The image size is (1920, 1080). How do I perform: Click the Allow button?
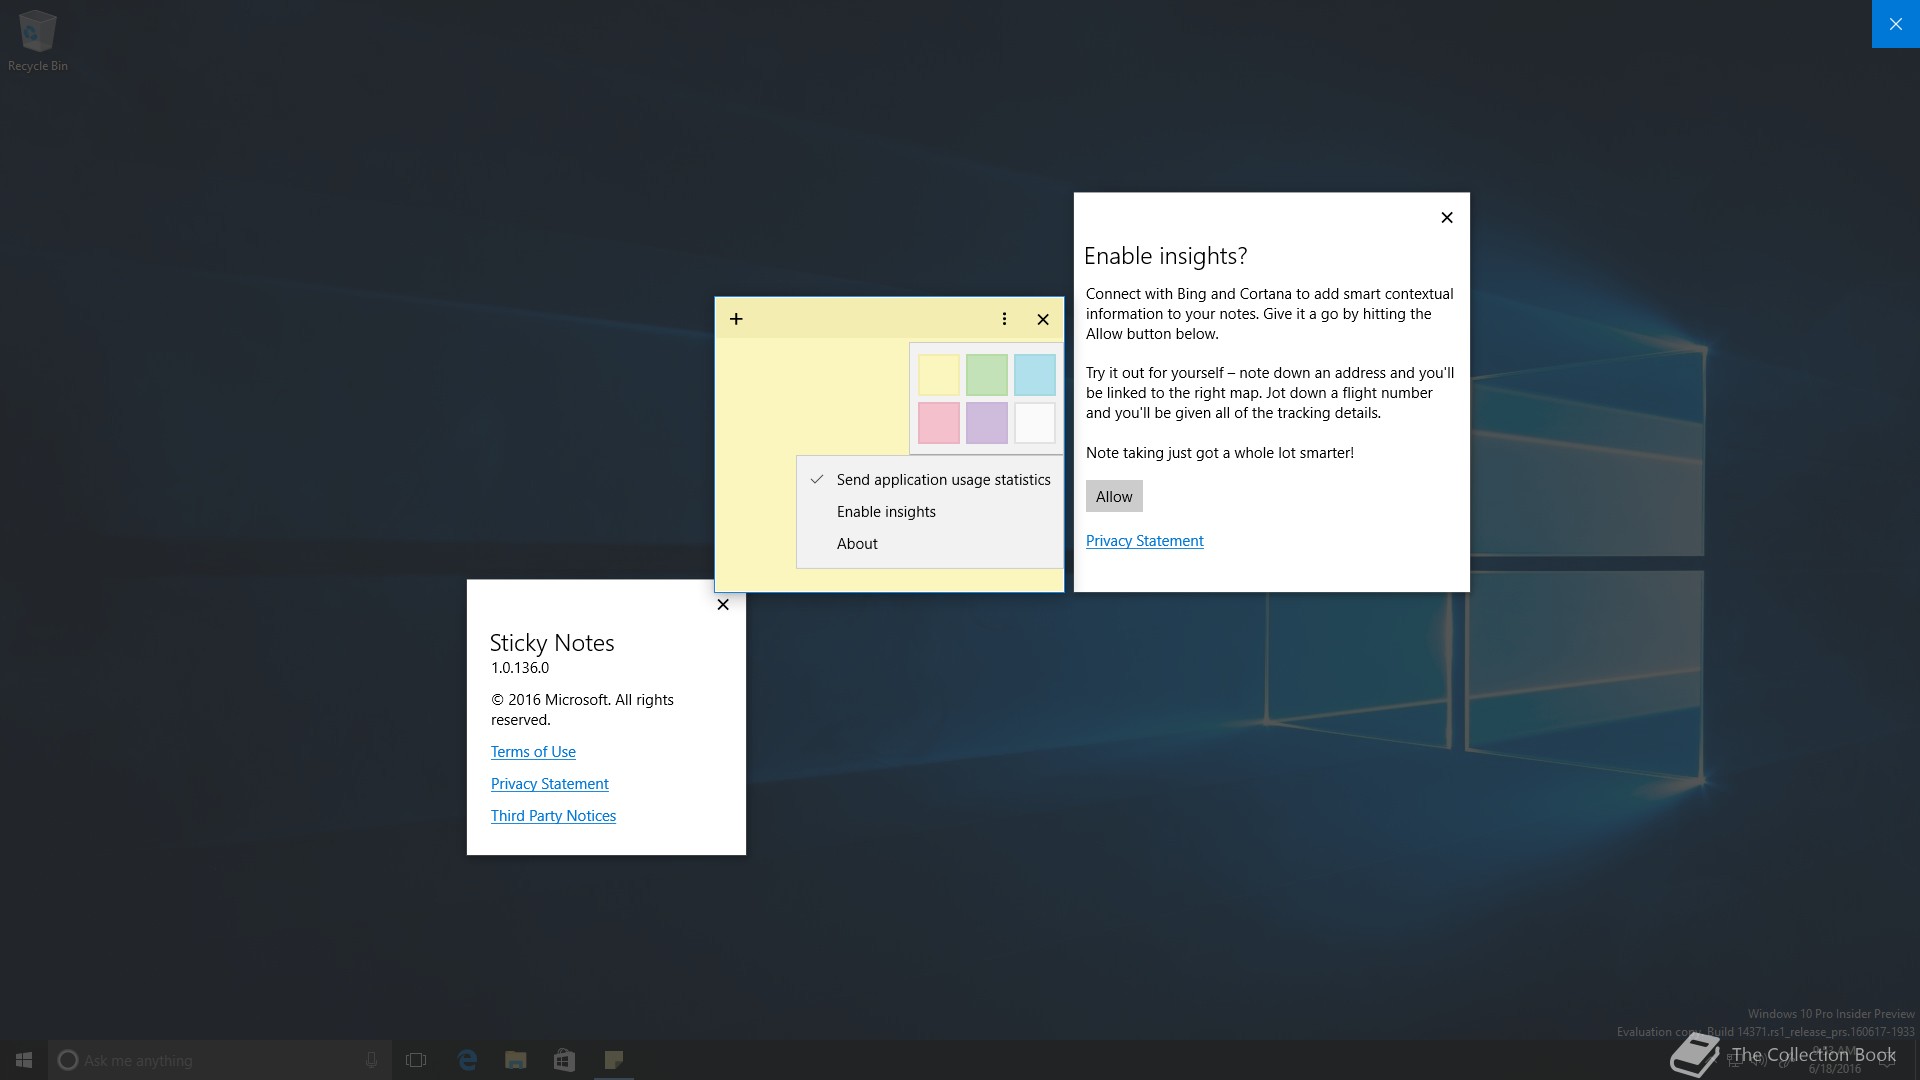[1114, 497]
